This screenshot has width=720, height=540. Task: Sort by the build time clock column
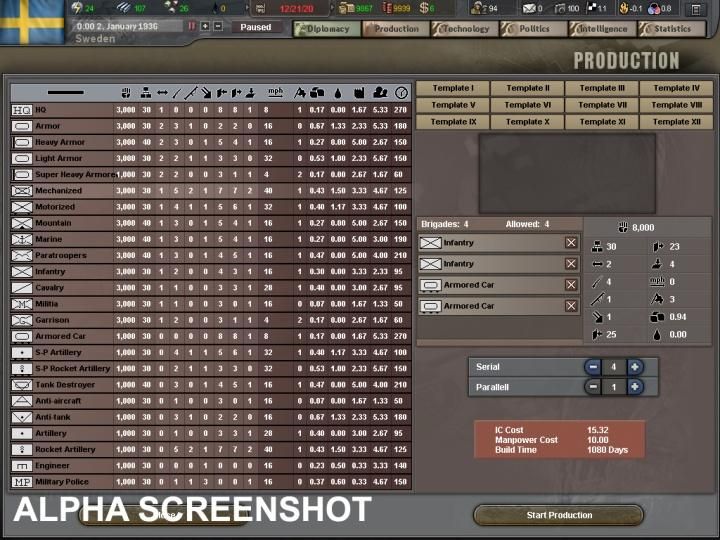401,93
